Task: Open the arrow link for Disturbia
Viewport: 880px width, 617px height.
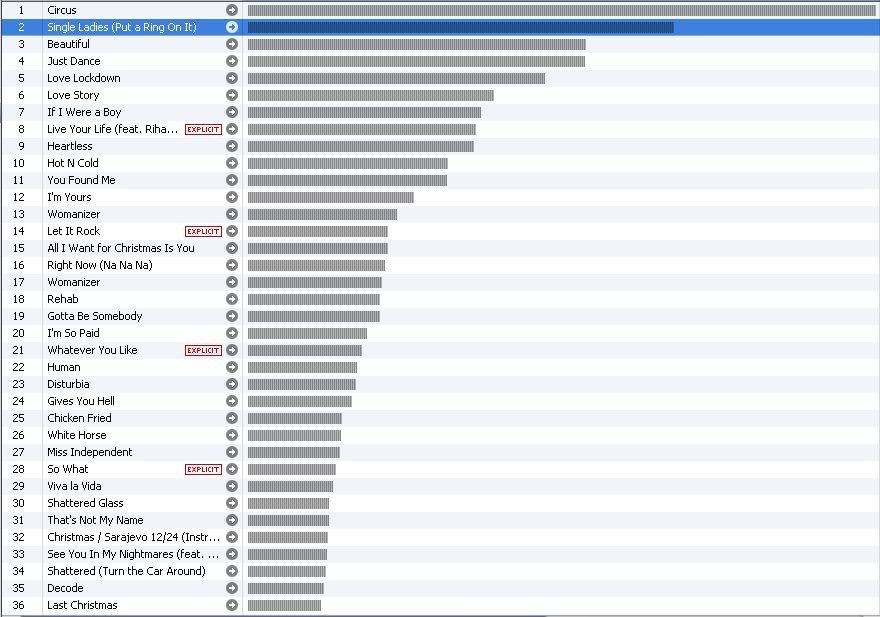Action: tap(232, 384)
